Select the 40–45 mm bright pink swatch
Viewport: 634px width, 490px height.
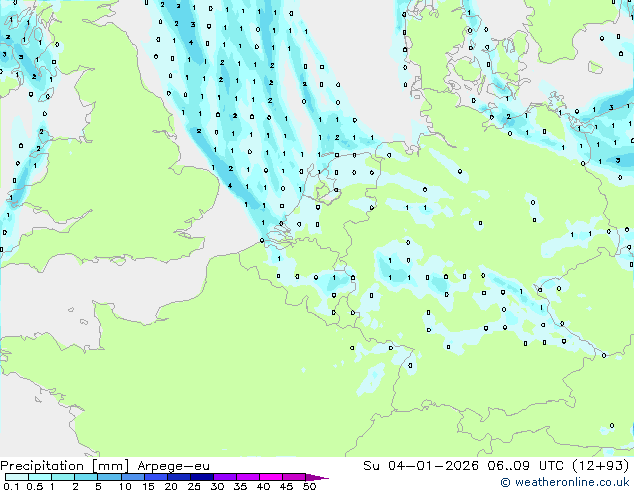point(271,477)
